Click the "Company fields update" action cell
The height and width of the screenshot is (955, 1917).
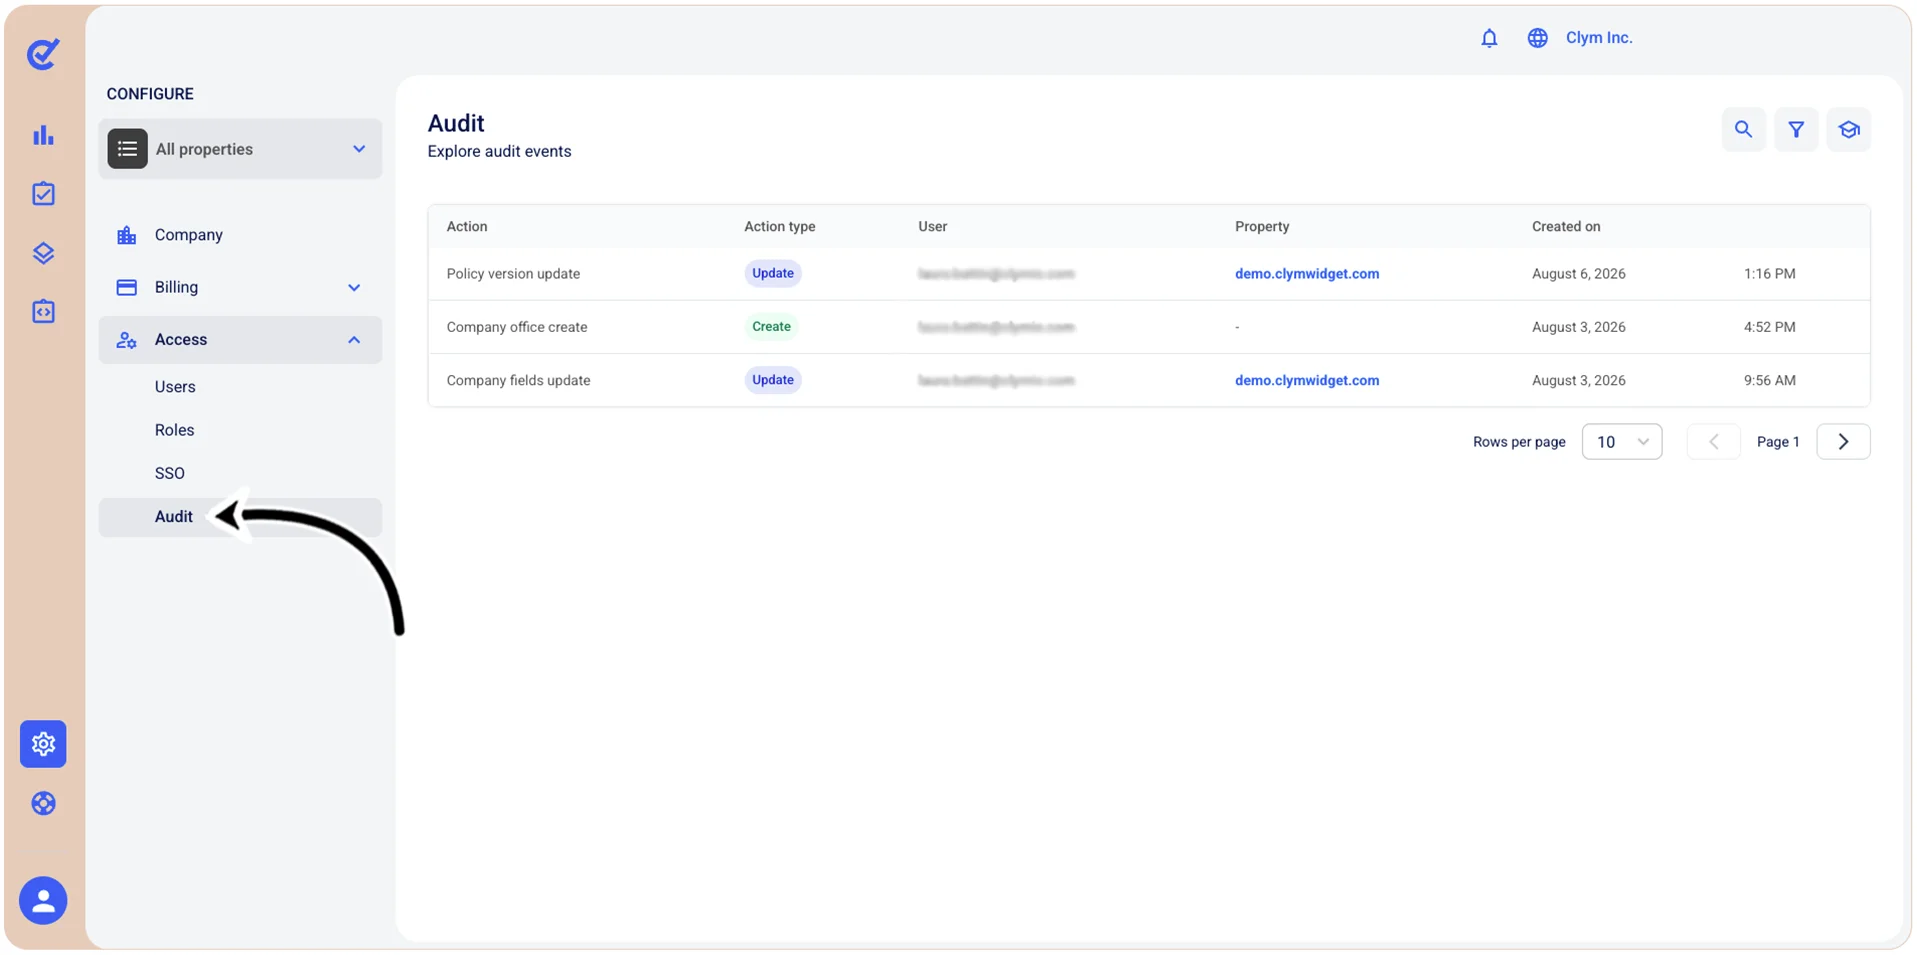pyautogui.click(x=518, y=381)
